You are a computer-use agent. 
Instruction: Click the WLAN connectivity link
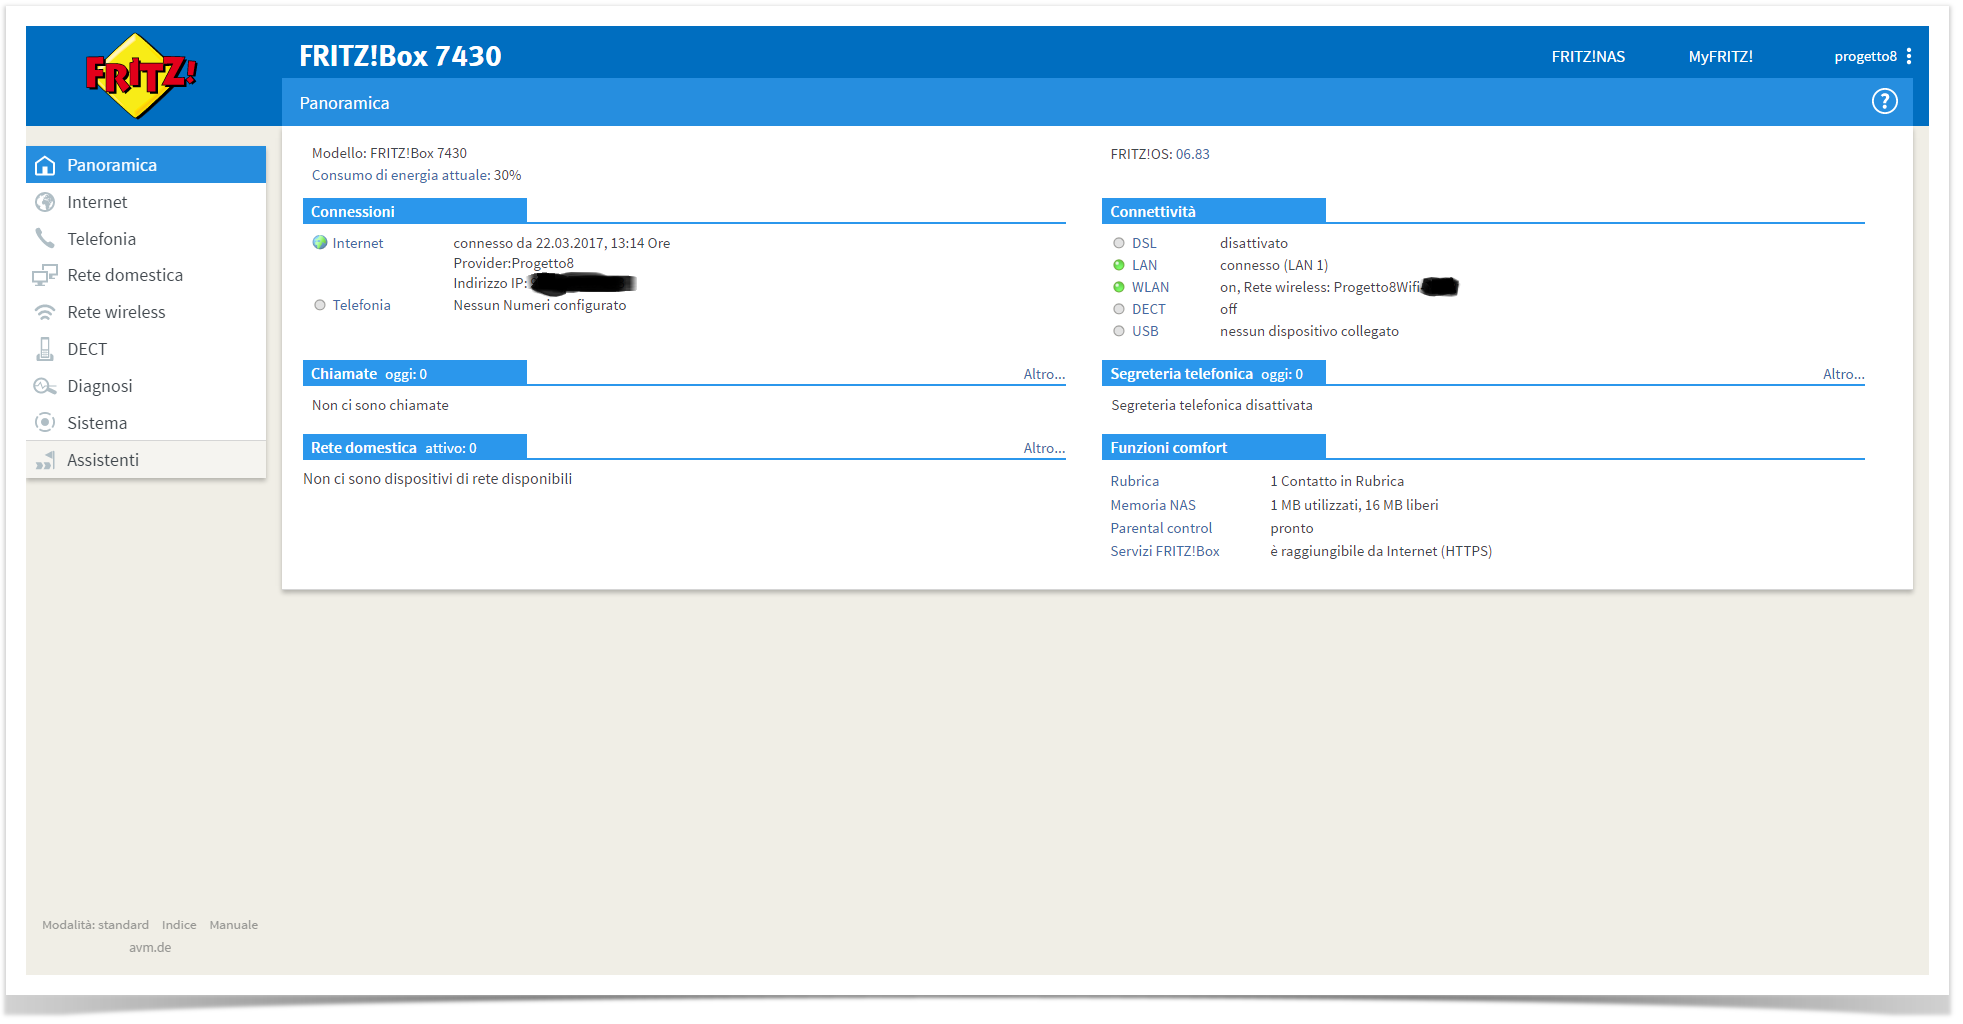click(1149, 287)
